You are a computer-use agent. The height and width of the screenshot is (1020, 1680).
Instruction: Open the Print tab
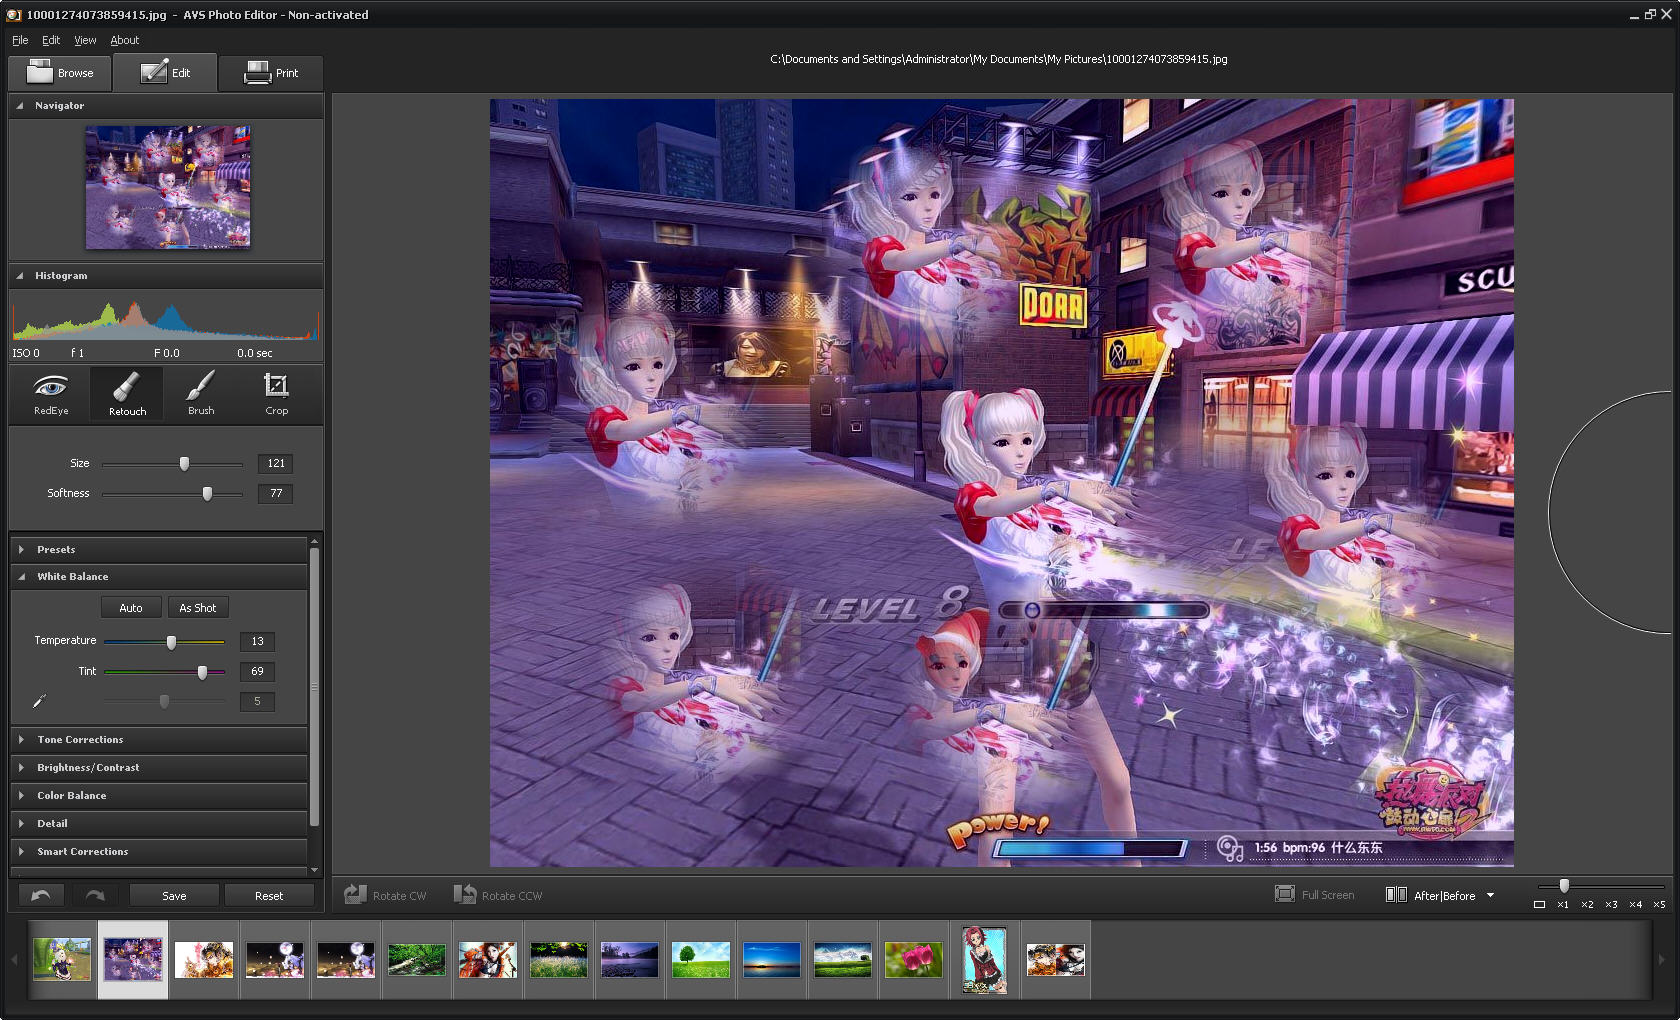pos(271,72)
